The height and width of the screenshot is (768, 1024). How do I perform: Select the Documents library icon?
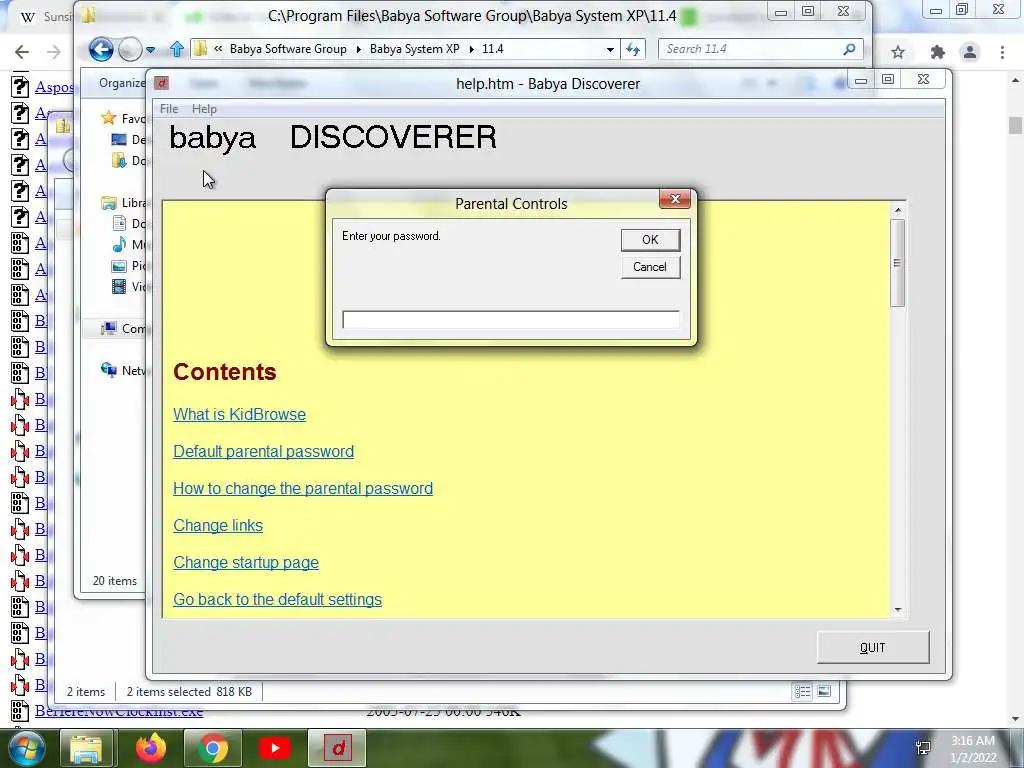[119, 224]
